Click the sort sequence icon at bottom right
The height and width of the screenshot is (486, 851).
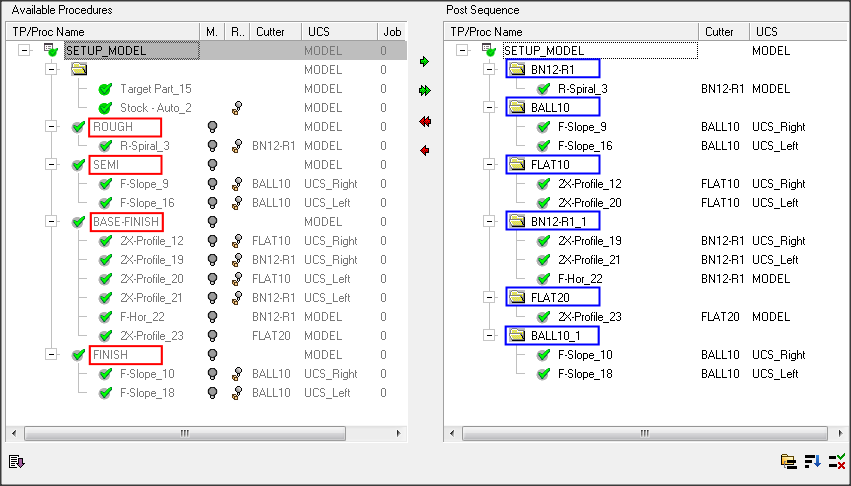(812, 462)
